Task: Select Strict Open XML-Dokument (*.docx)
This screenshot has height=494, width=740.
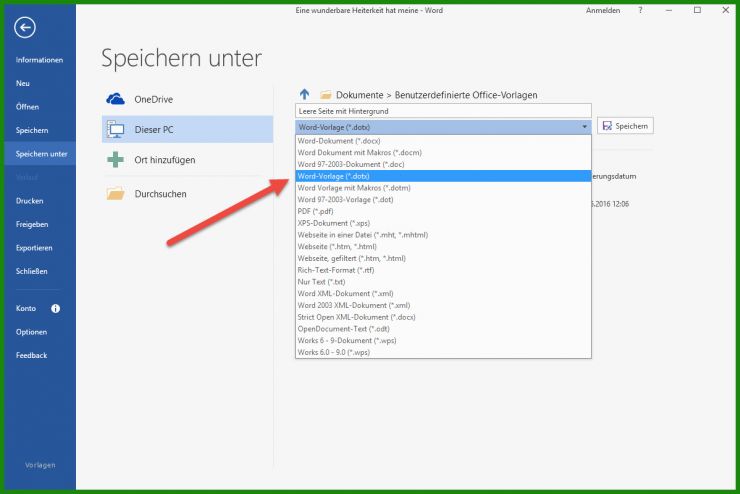Action: 443,317
